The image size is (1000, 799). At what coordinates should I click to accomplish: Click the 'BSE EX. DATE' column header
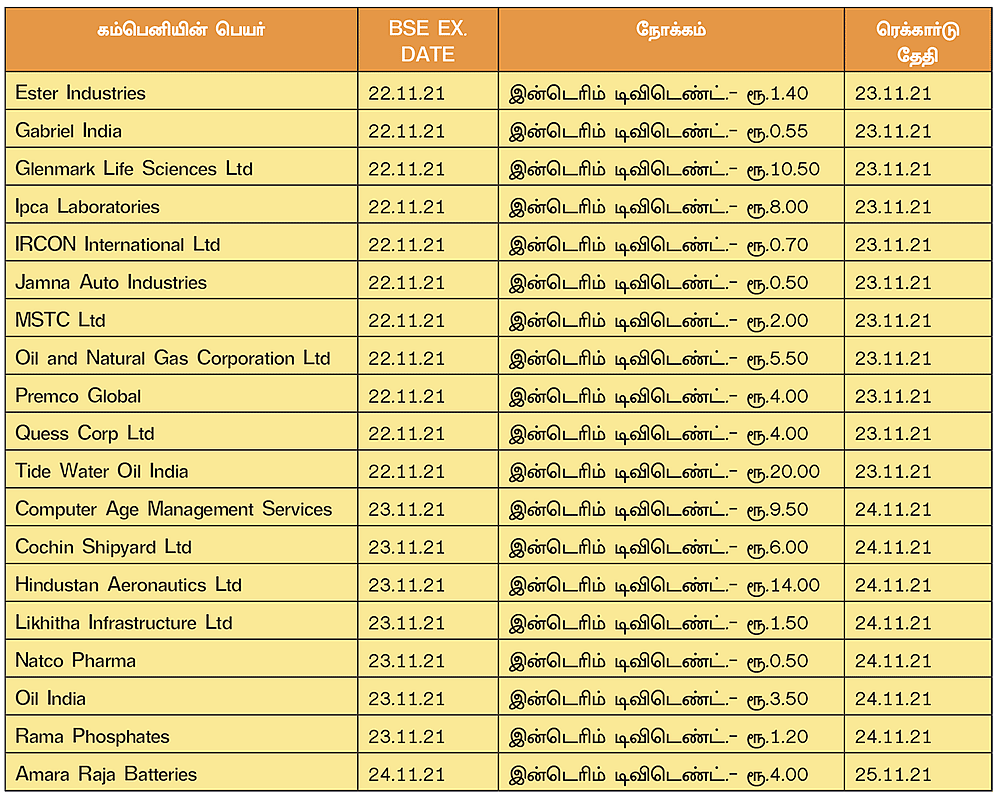coord(427,41)
